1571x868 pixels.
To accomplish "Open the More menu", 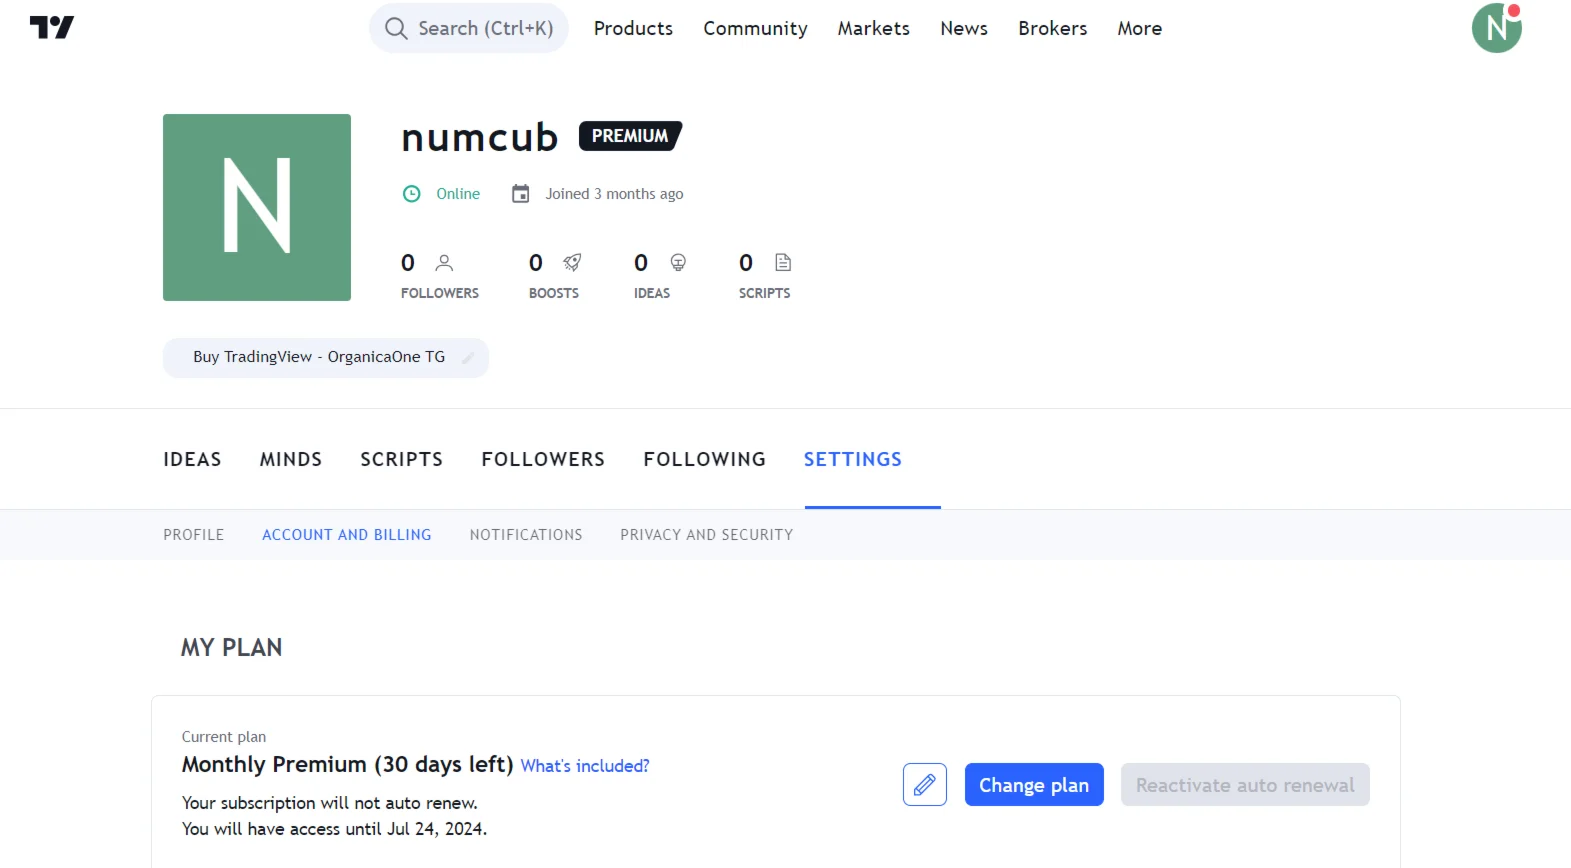I will click(x=1140, y=28).
